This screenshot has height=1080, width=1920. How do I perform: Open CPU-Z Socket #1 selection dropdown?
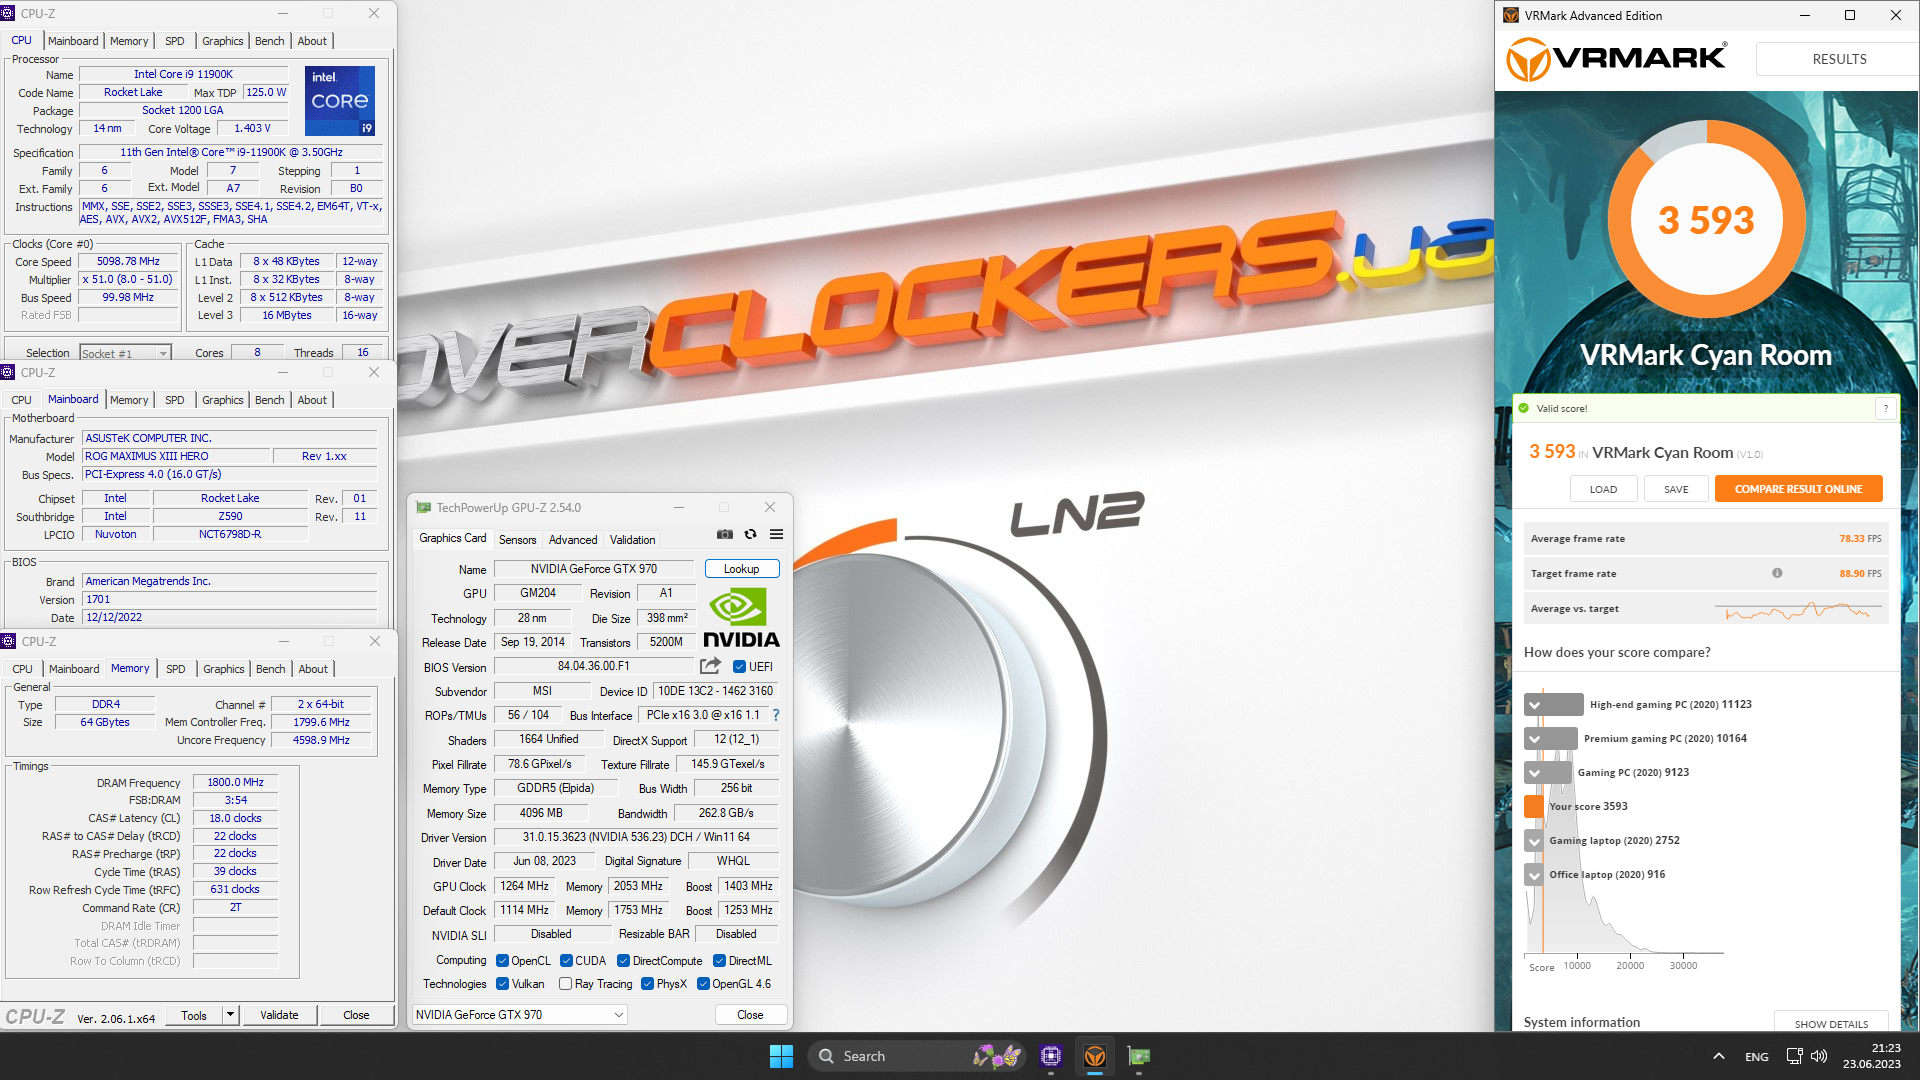click(125, 353)
